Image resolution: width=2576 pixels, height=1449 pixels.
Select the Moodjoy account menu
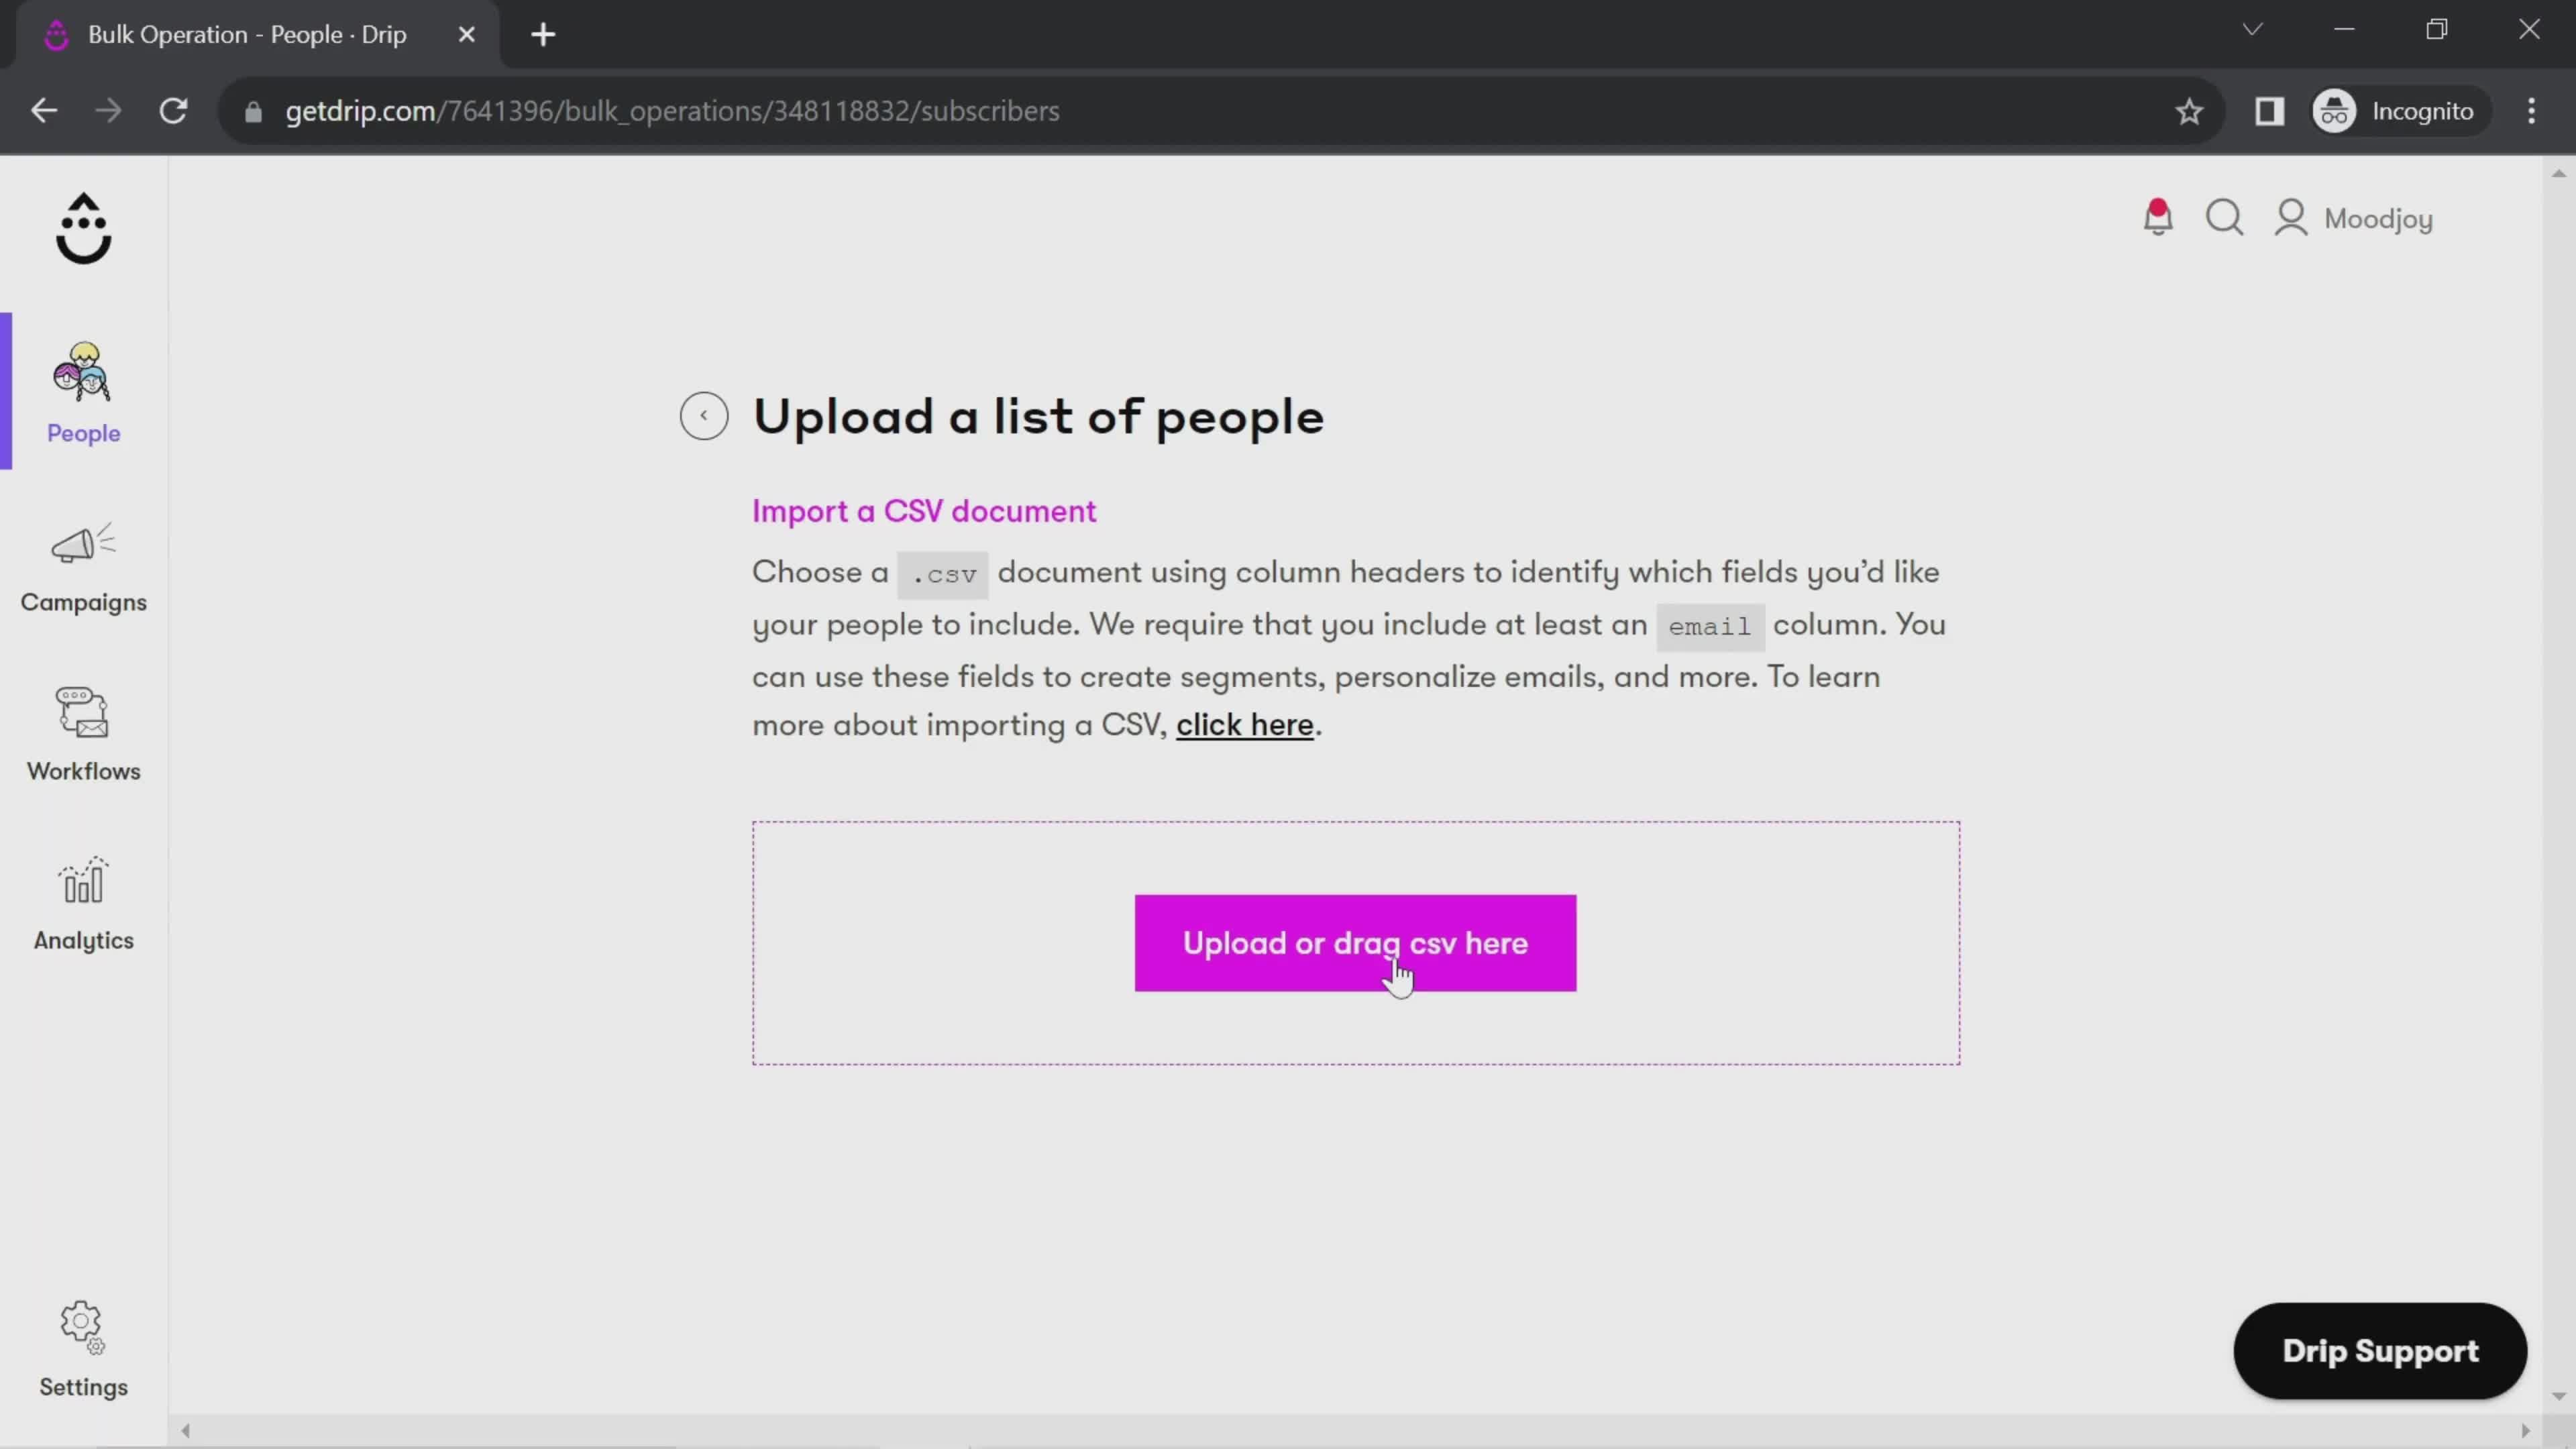pyautogui.click(x=2359, y=217)
